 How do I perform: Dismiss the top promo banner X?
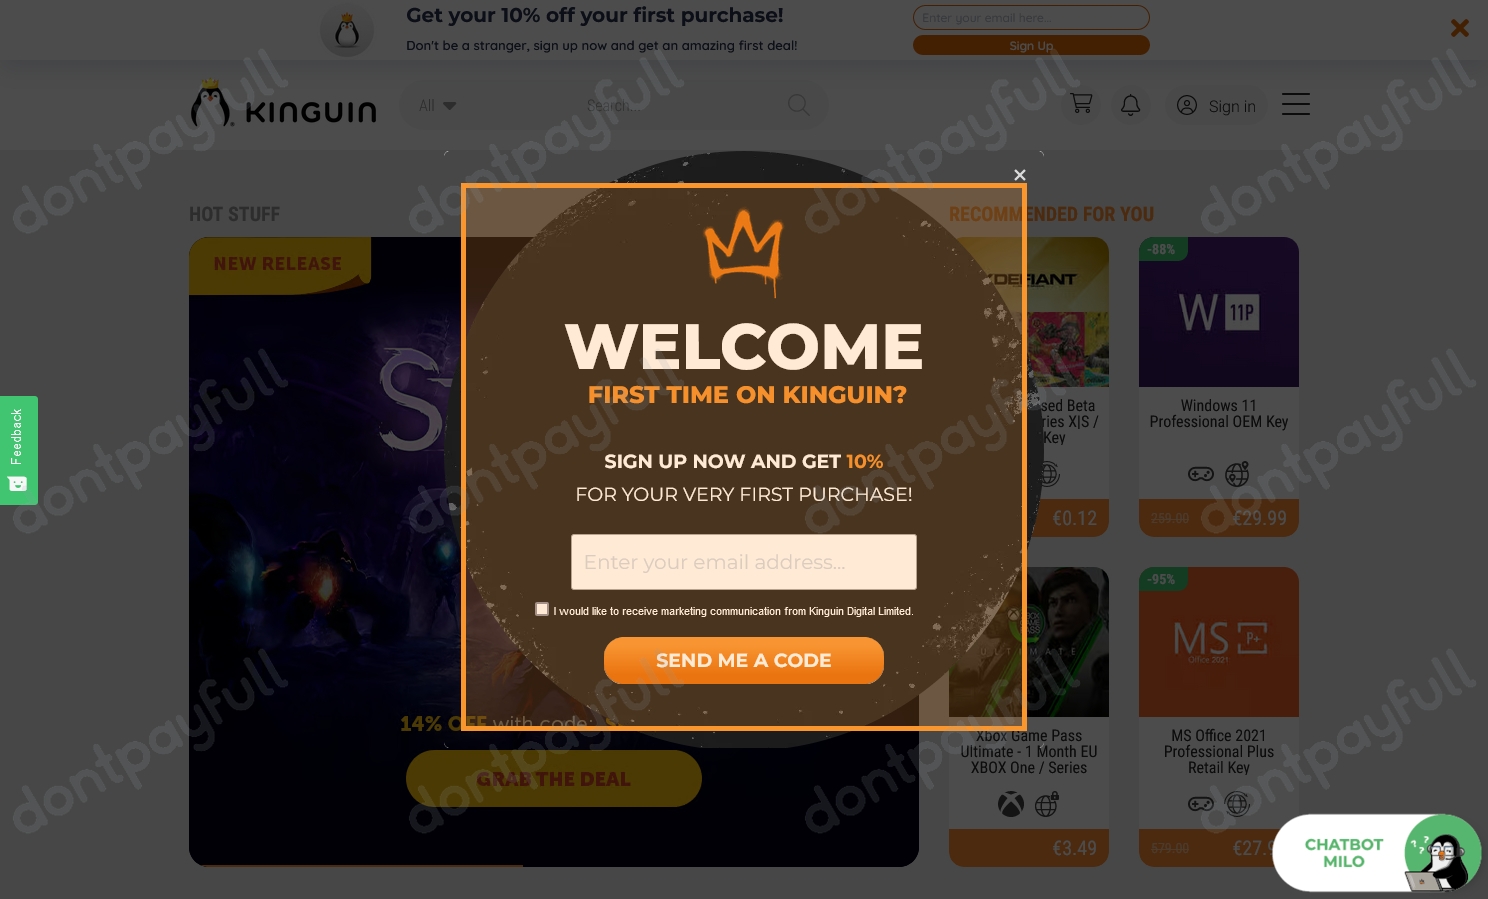[1460, 28]
